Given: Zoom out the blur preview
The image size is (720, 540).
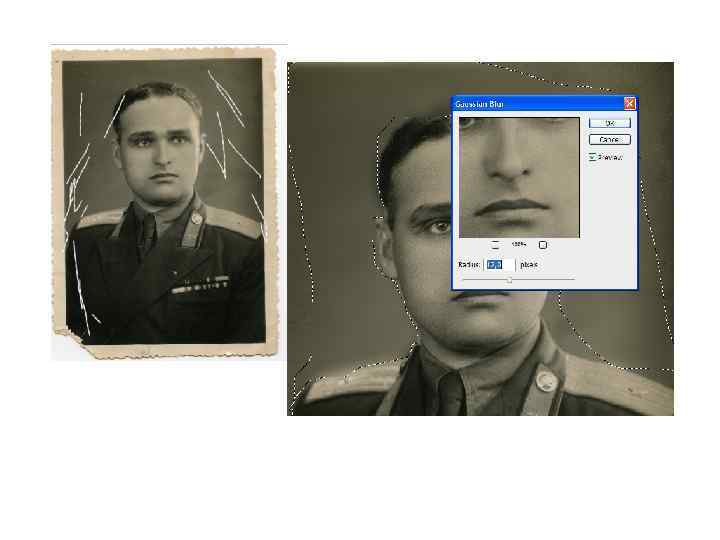Looking at the screenshot, I should 495,245.
